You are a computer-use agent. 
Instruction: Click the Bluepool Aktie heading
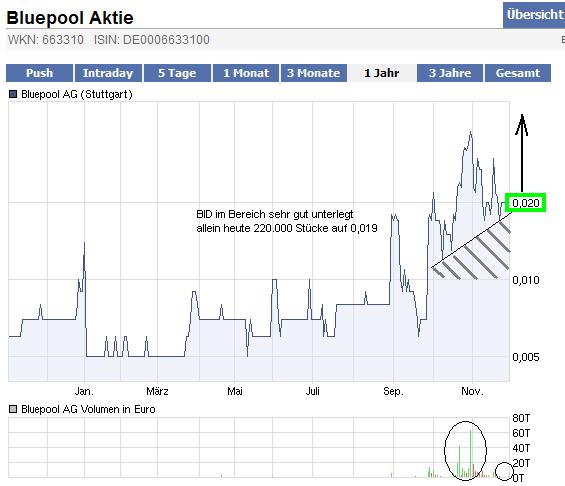pyautogui.click(x=70, y=18)
